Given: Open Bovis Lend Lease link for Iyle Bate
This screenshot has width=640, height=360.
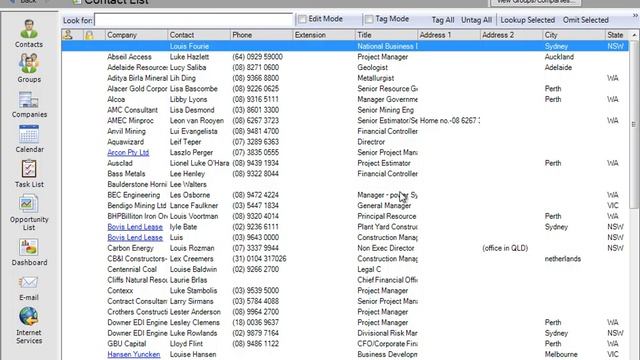Looking at the screenshot, I should pyautogui.click(x=135, y=227).
